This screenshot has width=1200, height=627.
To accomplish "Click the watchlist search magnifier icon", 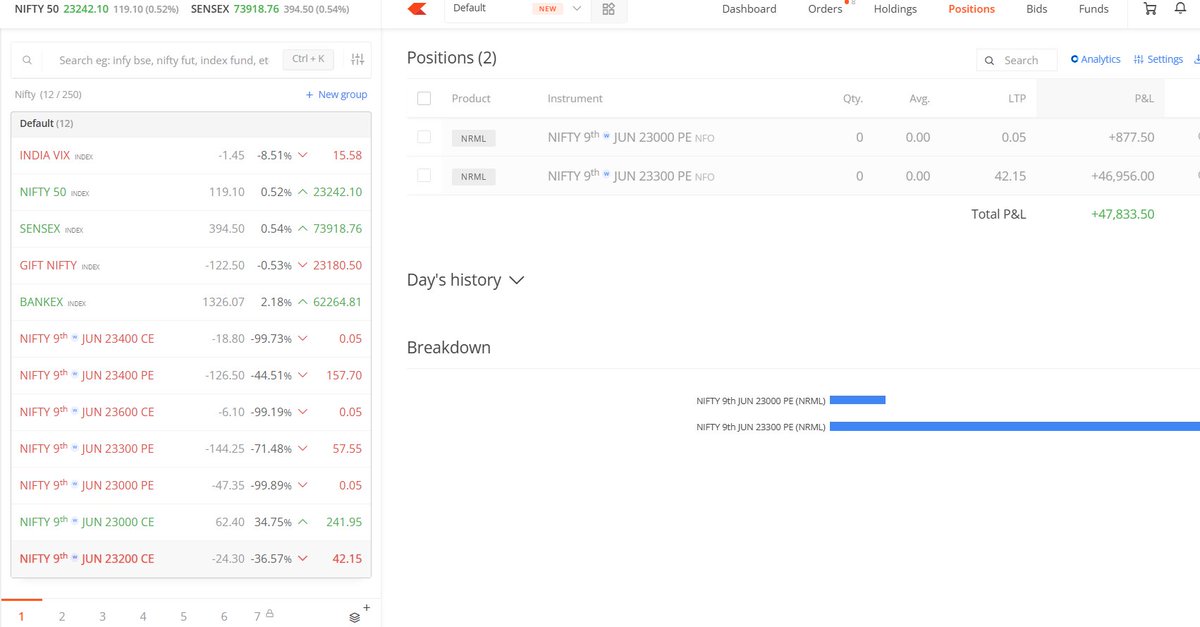I will [27, 60].
